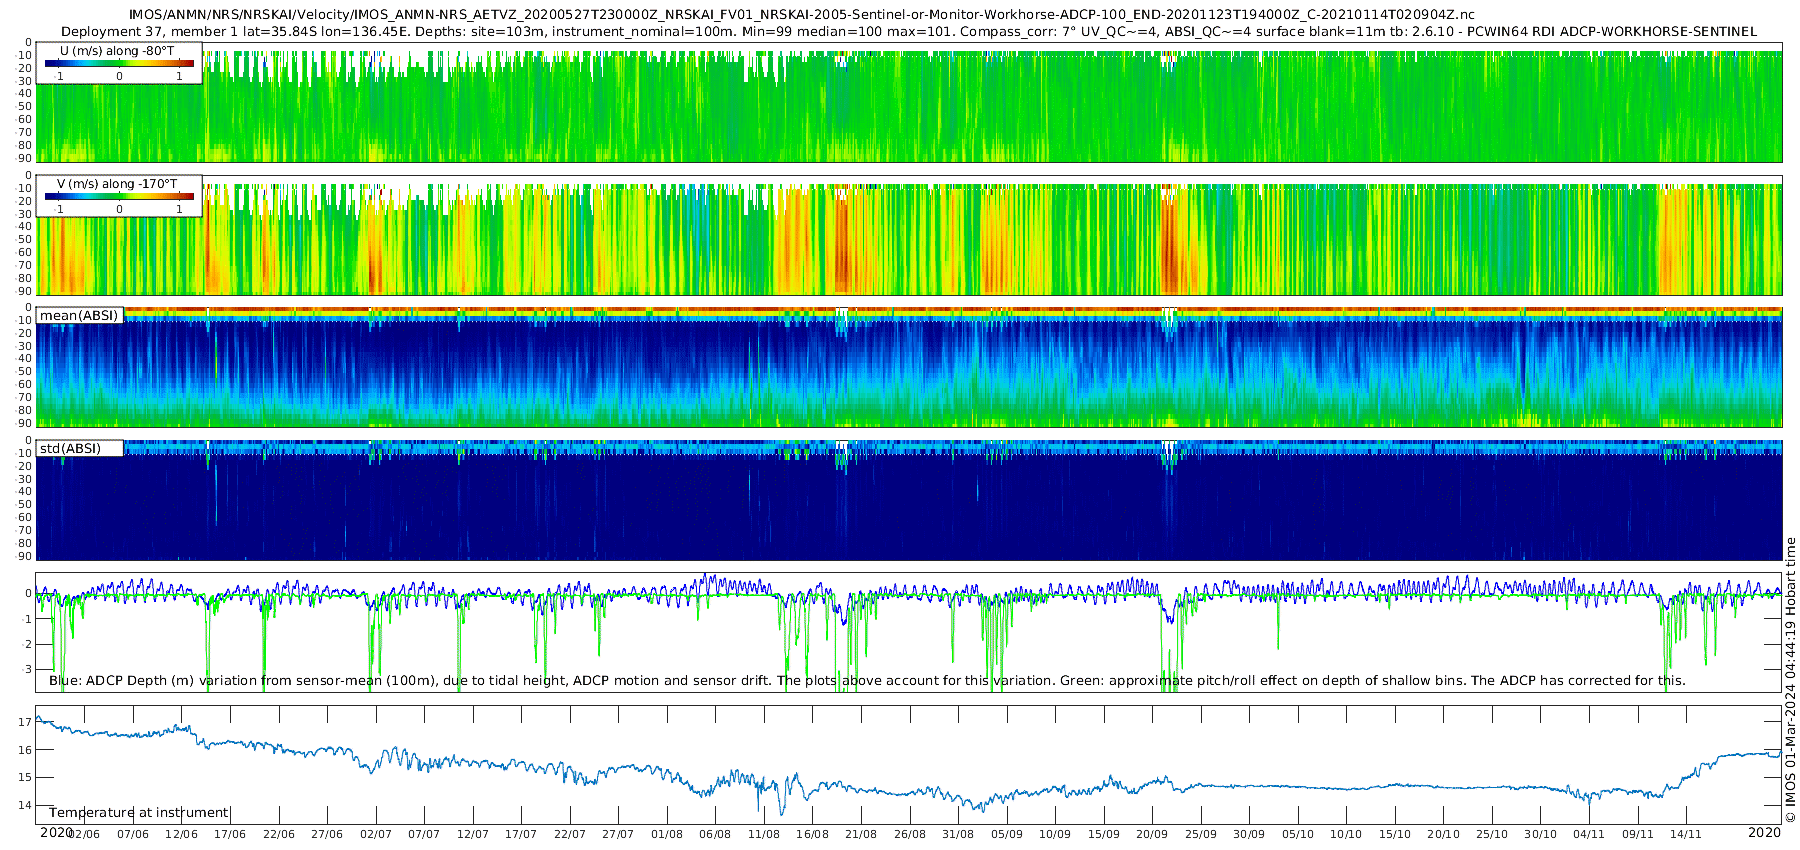Click the 05/09 date tick label

[1006, 835]
